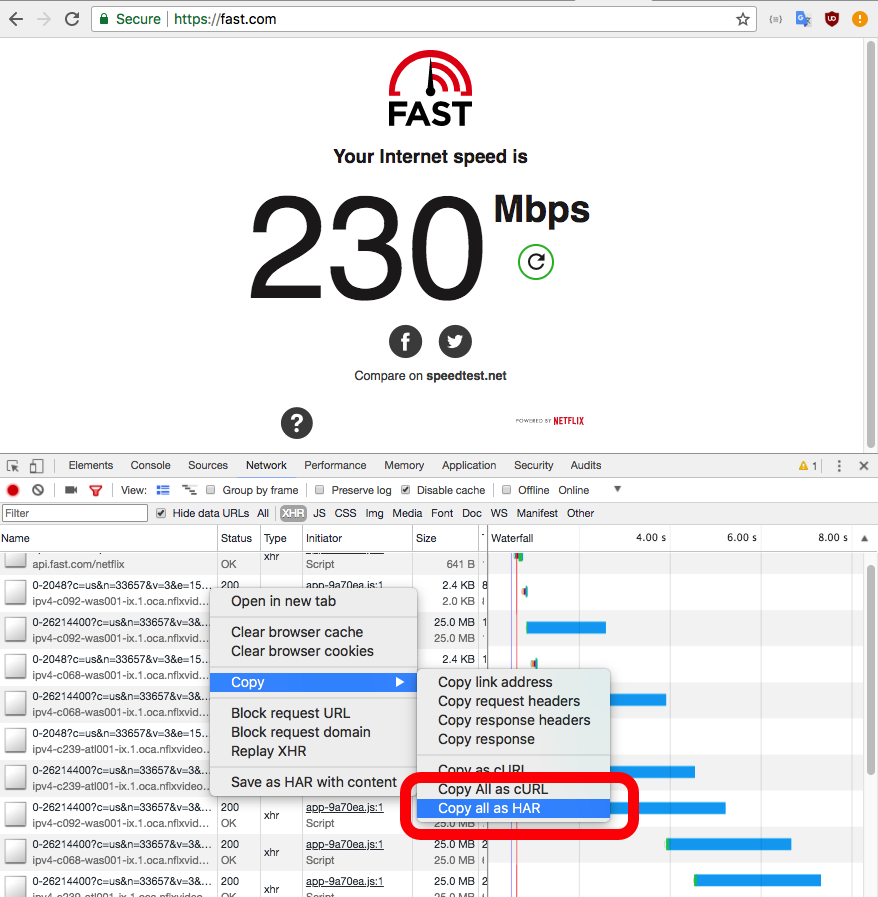Click the green lock Secure indicator
The width and height of the screenshot is (878, 897).
pyautogui.click(x=130, y=19)
